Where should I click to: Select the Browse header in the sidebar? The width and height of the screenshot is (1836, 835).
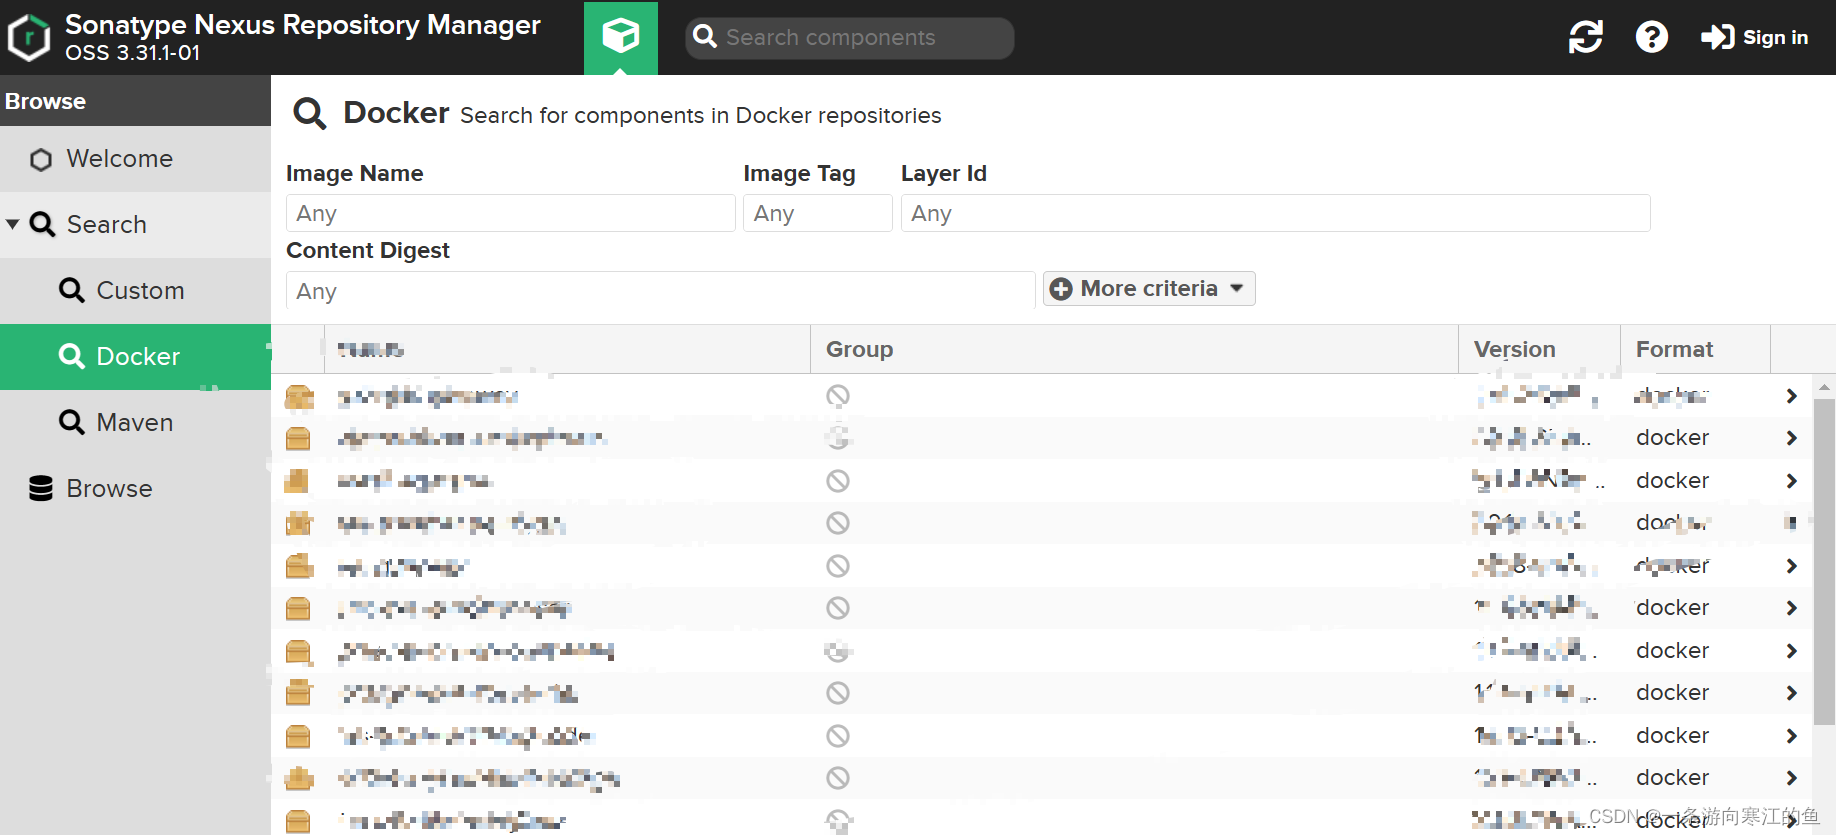pos(135,101)
